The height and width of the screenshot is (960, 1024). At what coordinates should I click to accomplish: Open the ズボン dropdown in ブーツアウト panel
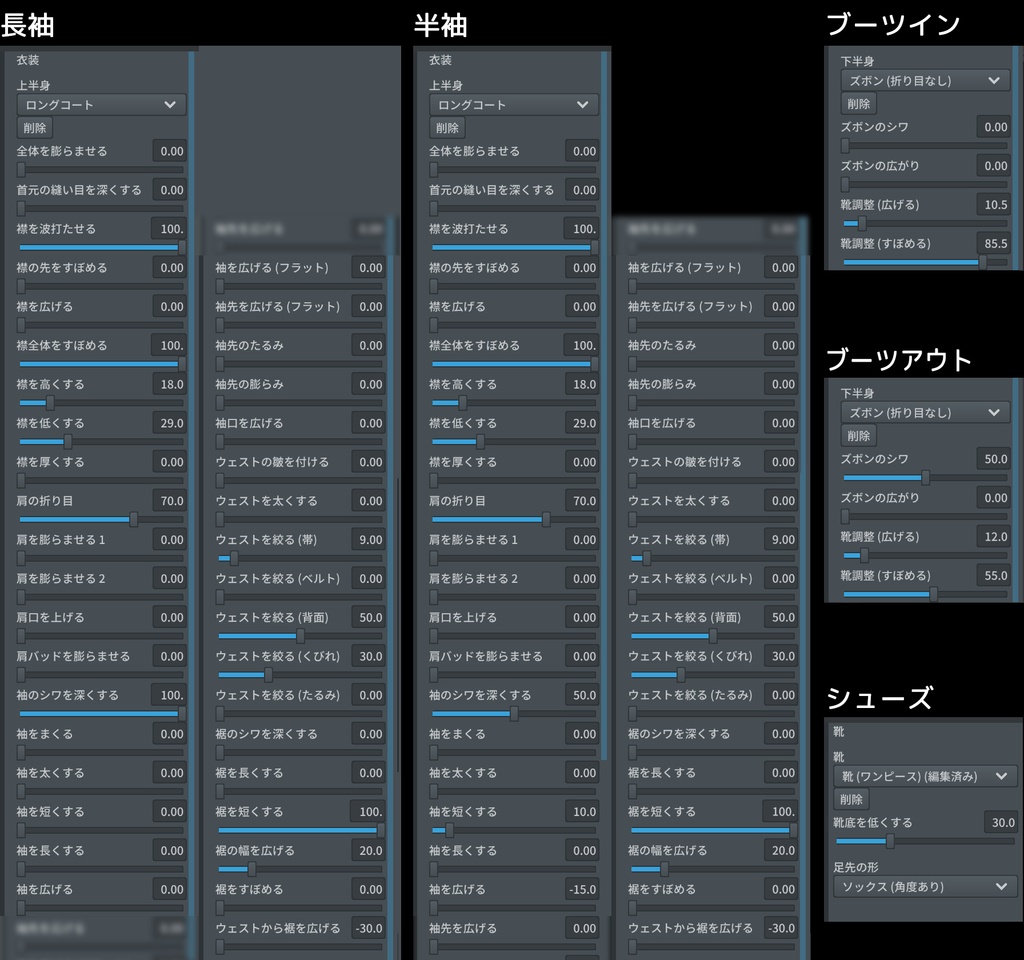pyautogui.click(x=922, y=412)
